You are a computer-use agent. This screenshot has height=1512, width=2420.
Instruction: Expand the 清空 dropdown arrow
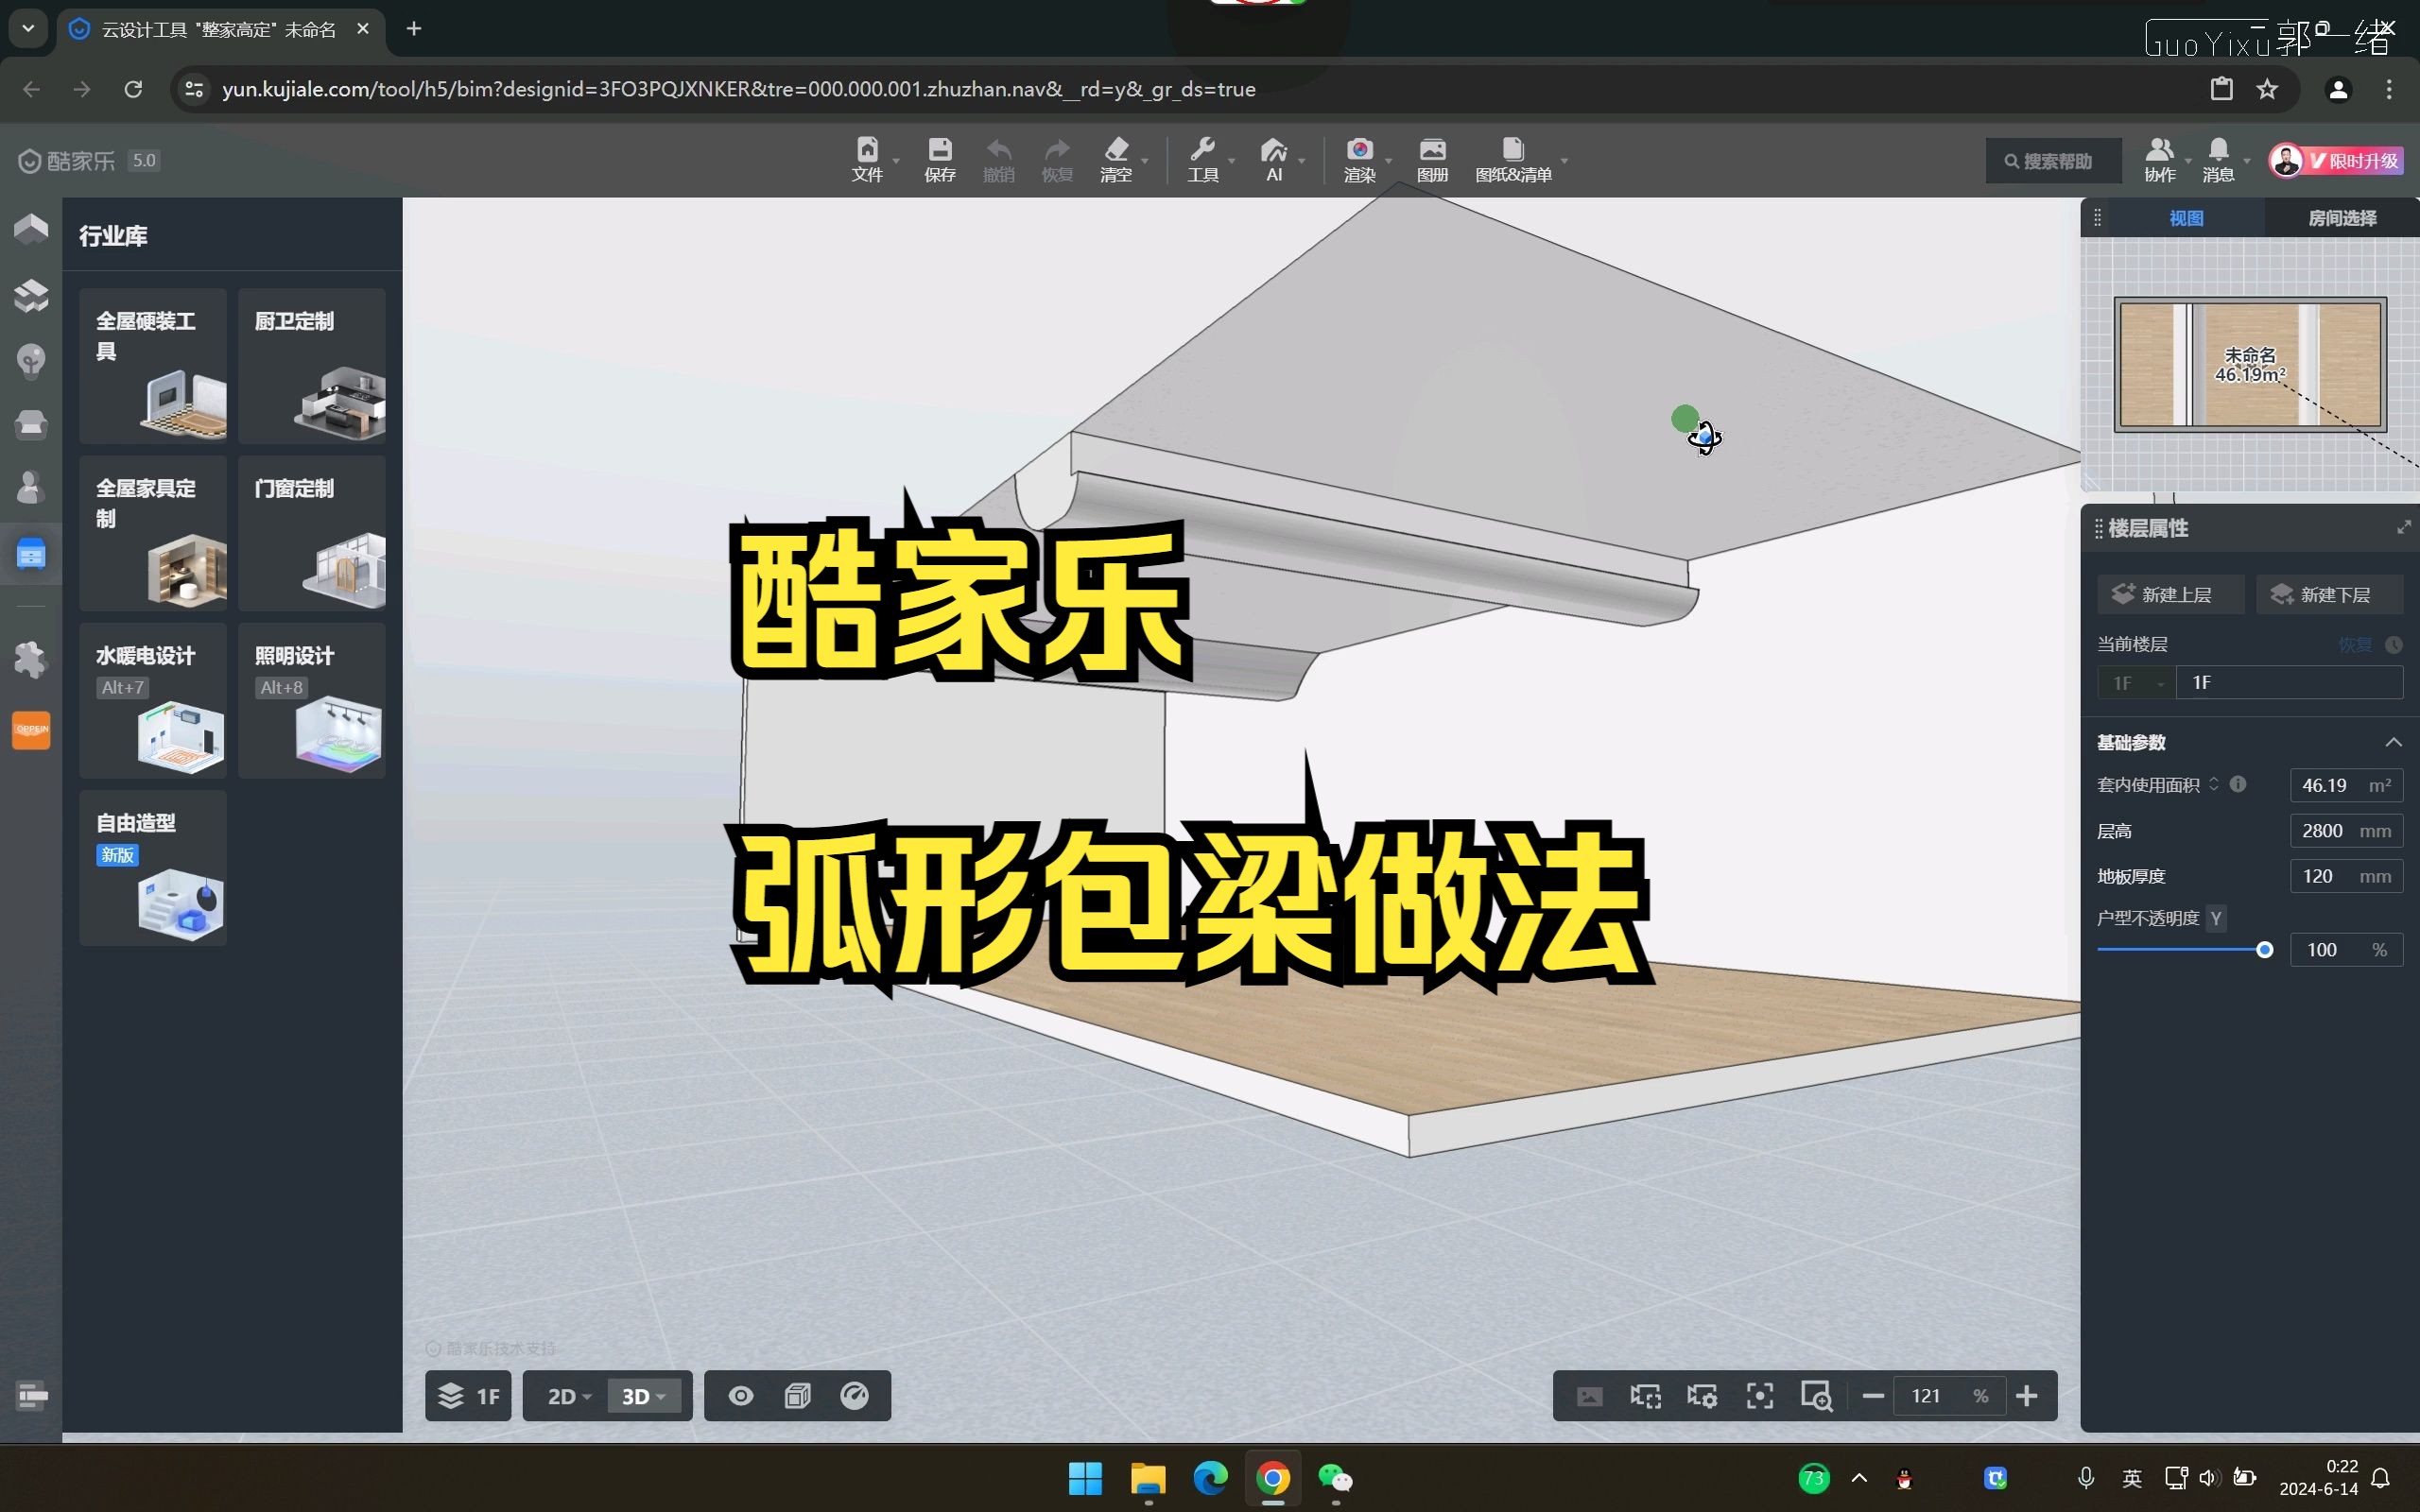(x=1145, y=161)
